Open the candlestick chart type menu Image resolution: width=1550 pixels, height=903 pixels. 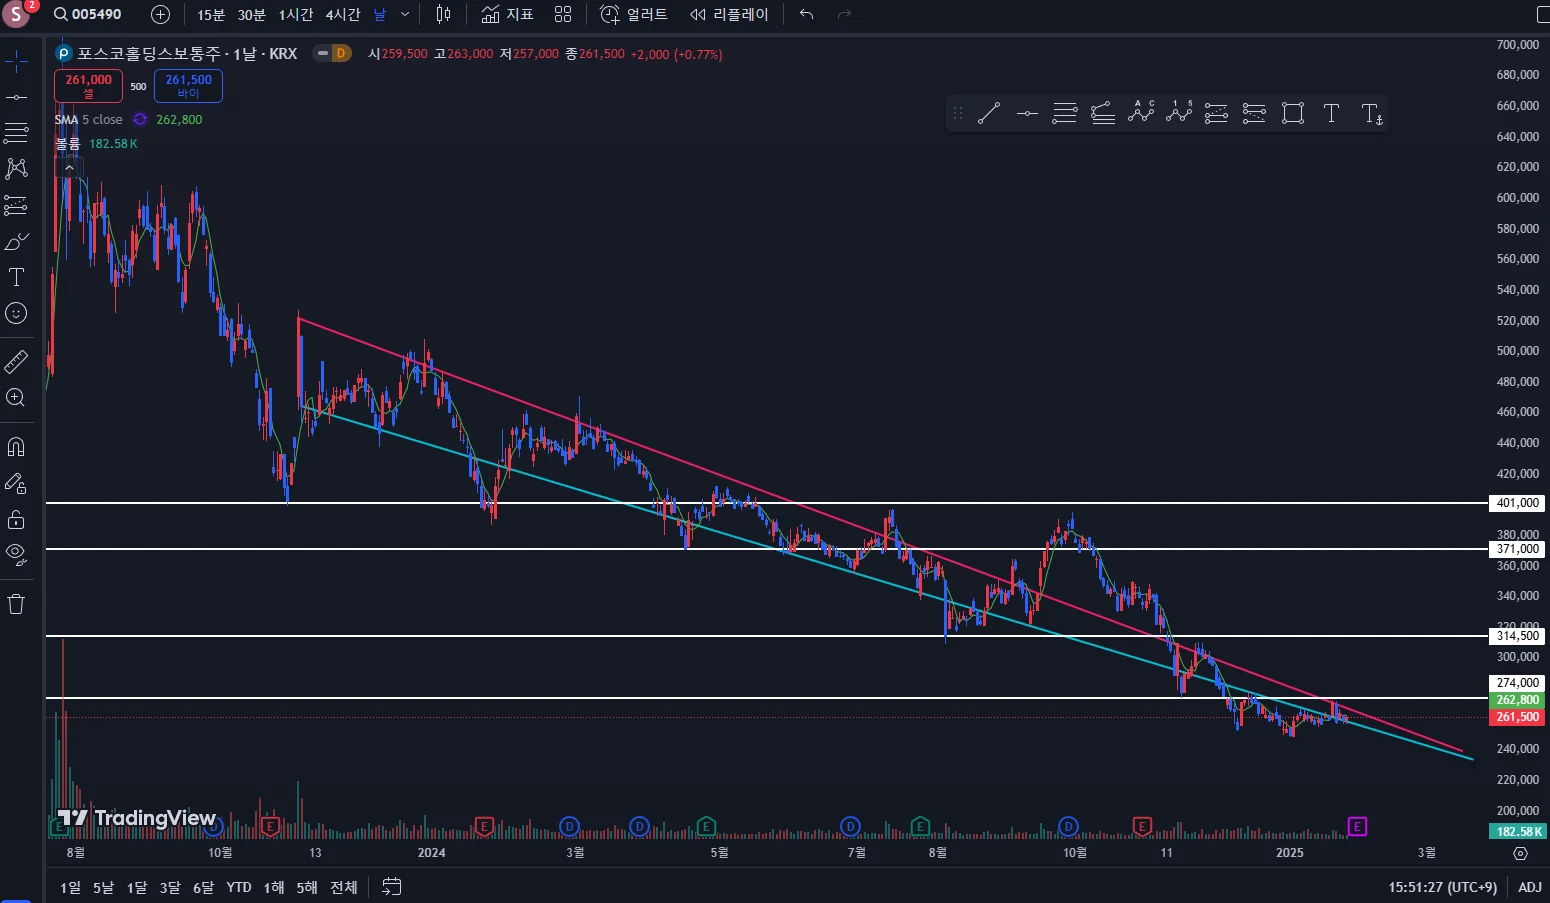click(x=444, y=14)
